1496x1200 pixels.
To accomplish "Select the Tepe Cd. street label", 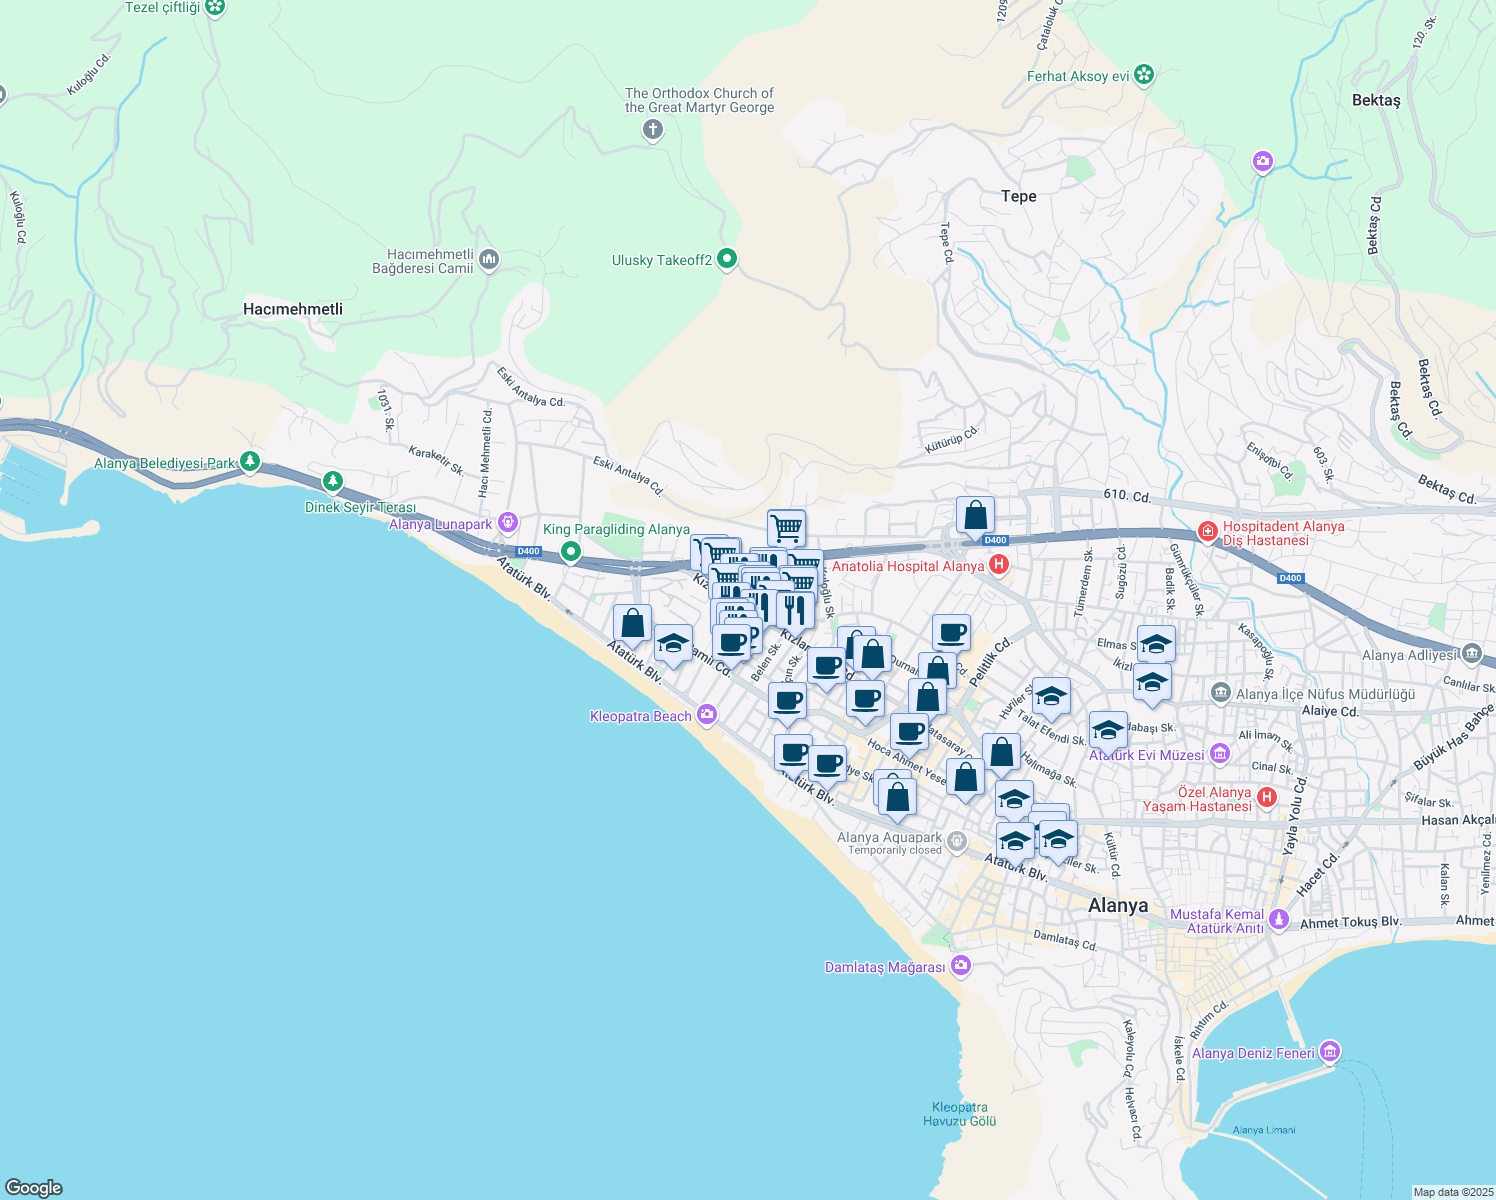I will [x=945, y=243].
